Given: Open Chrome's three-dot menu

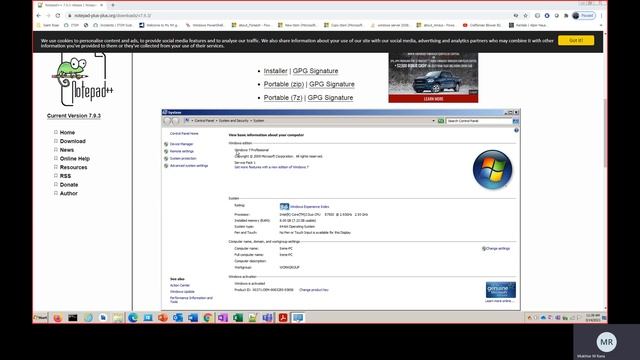Looking at the screenshot, I should [601, 16].
